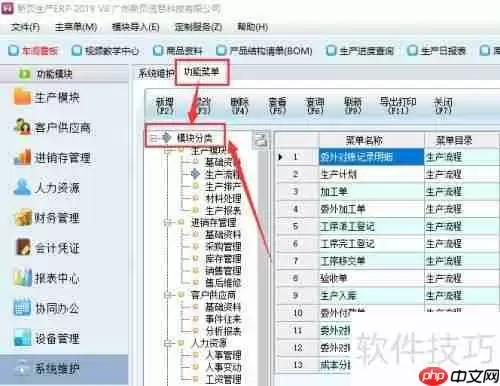This screenshot has width=500, height=386.
Task: Open the 系统维护 module icon
Action: point(23,368)
